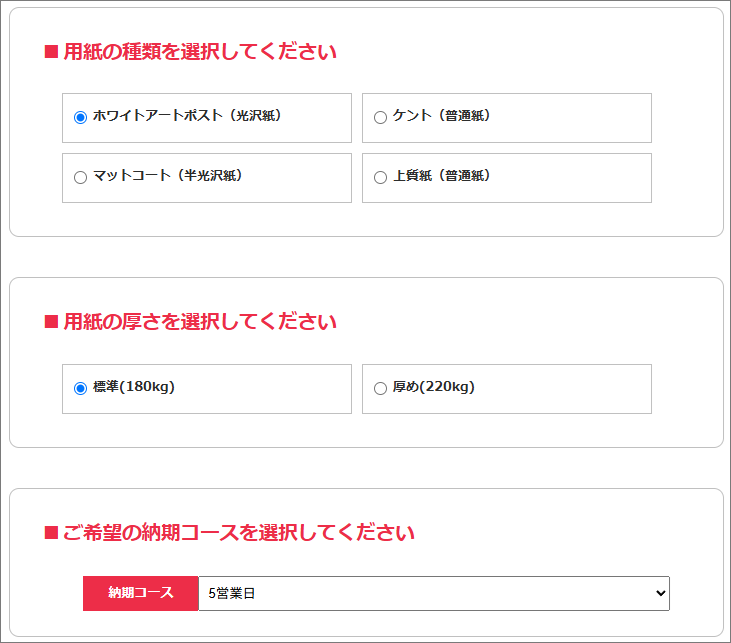Click the 用紙の種類を選択してください heading
This screenshot has height=643, width=731.
[200, 51]
